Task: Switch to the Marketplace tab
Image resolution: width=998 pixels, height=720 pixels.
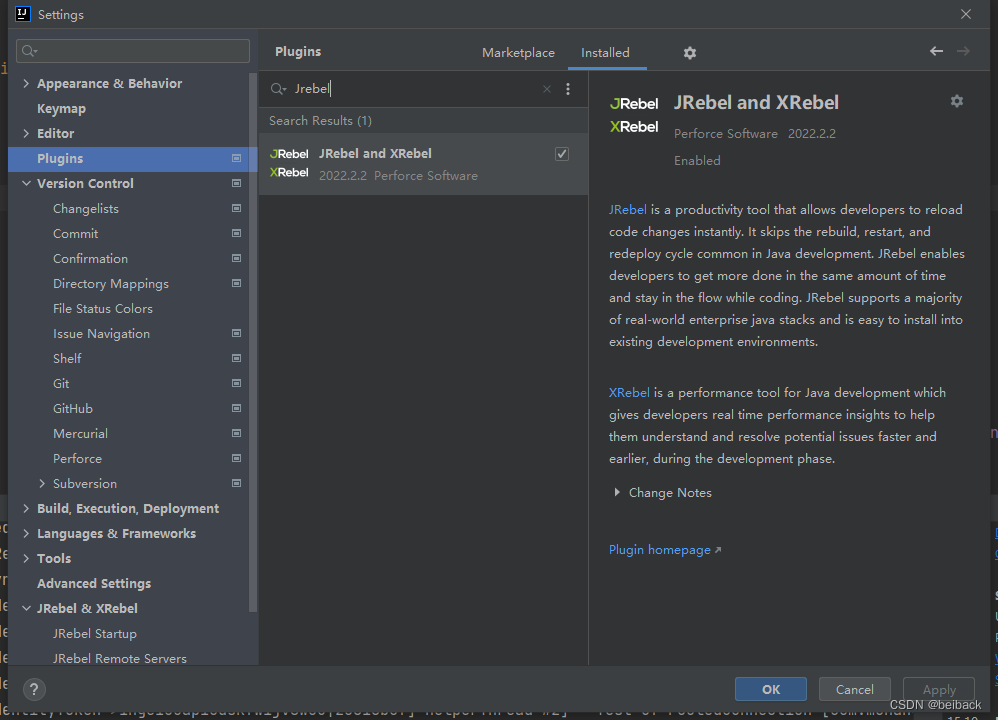Action: pyautogui.click(x=518, y=53)
